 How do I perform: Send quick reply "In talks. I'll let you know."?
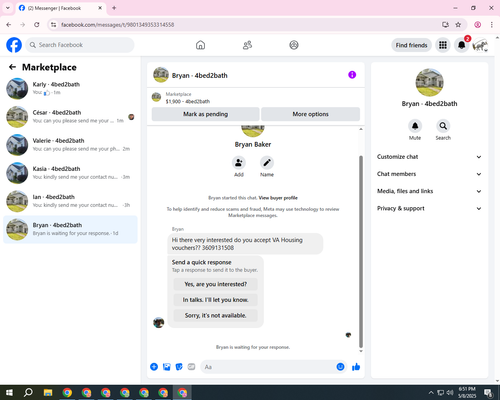click(215, 300)
